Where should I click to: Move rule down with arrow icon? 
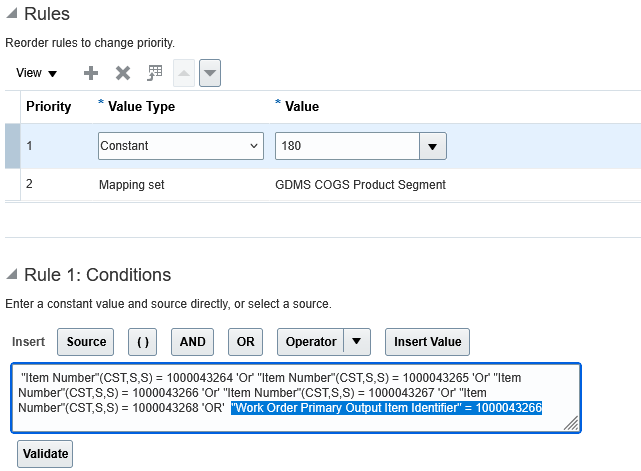[210, 73]
